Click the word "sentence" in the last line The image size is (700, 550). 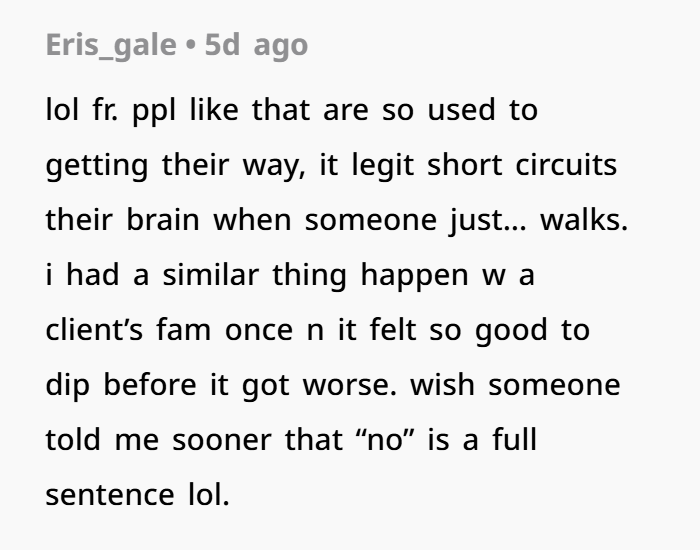point(110,496)
